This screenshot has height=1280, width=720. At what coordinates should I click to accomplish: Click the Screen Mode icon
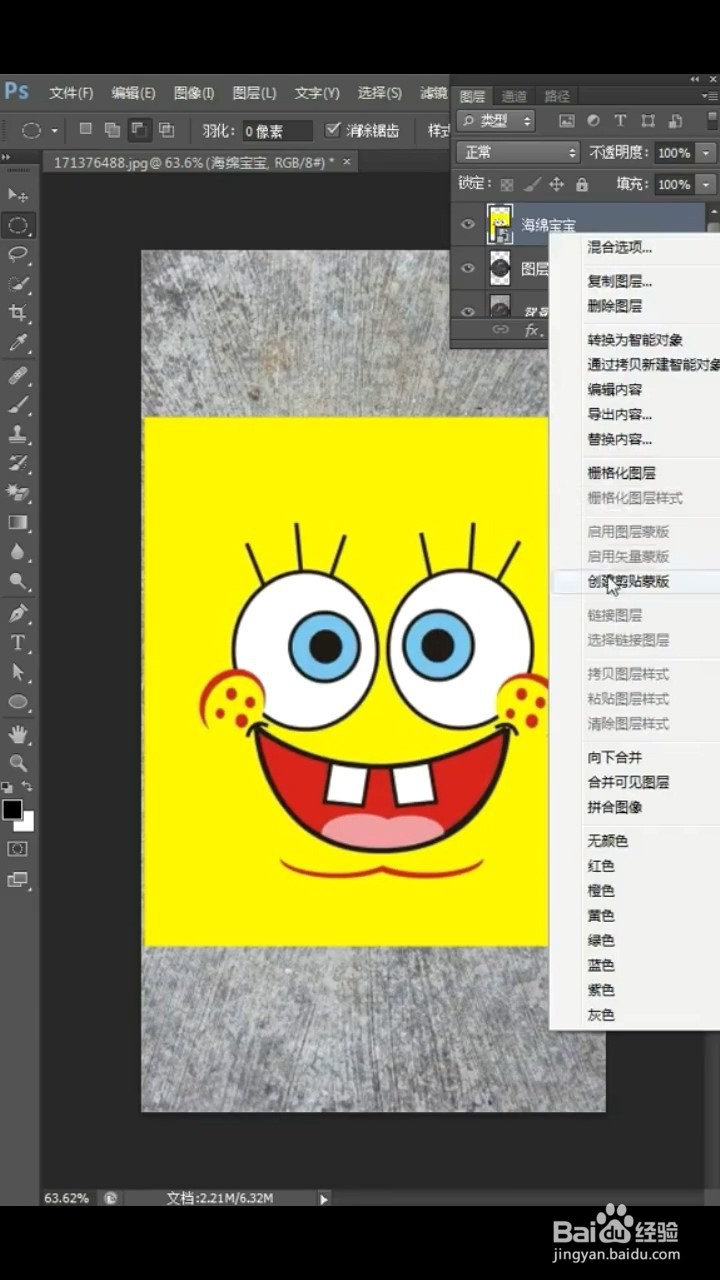point(18,880)
